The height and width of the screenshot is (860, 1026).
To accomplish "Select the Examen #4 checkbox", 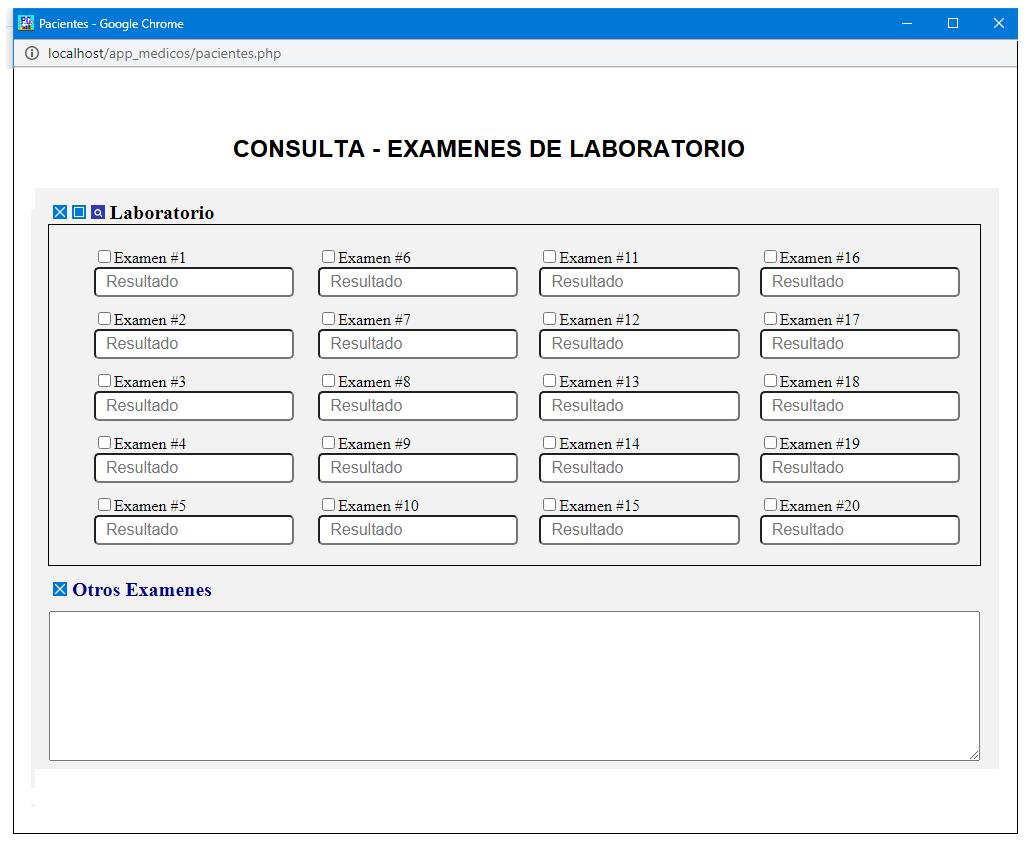I will click(104, 442).
